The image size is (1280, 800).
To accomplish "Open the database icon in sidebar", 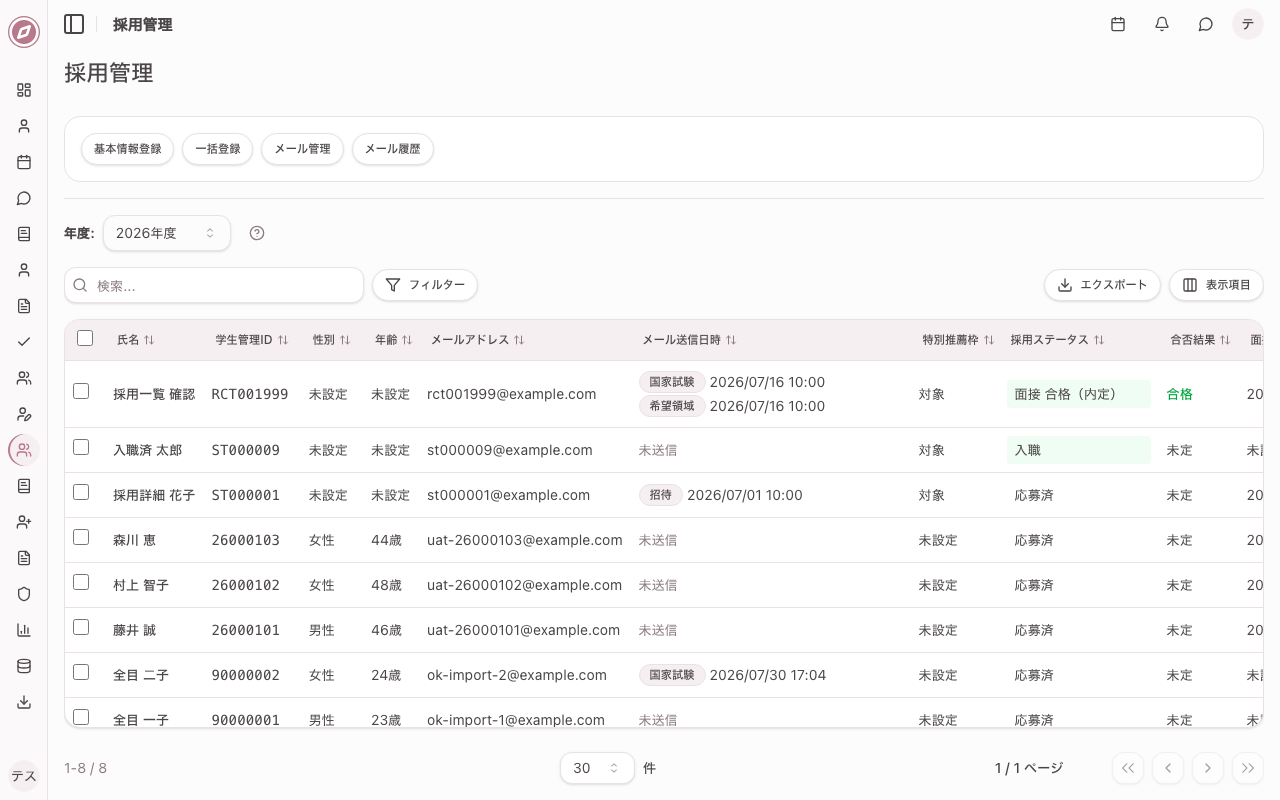I will coord(24,666).
